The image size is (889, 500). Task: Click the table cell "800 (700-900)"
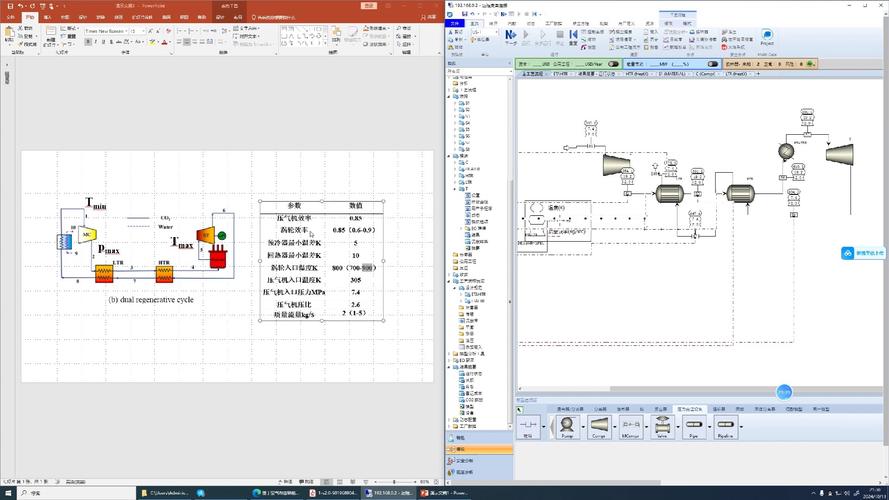[x=353, y=268]
